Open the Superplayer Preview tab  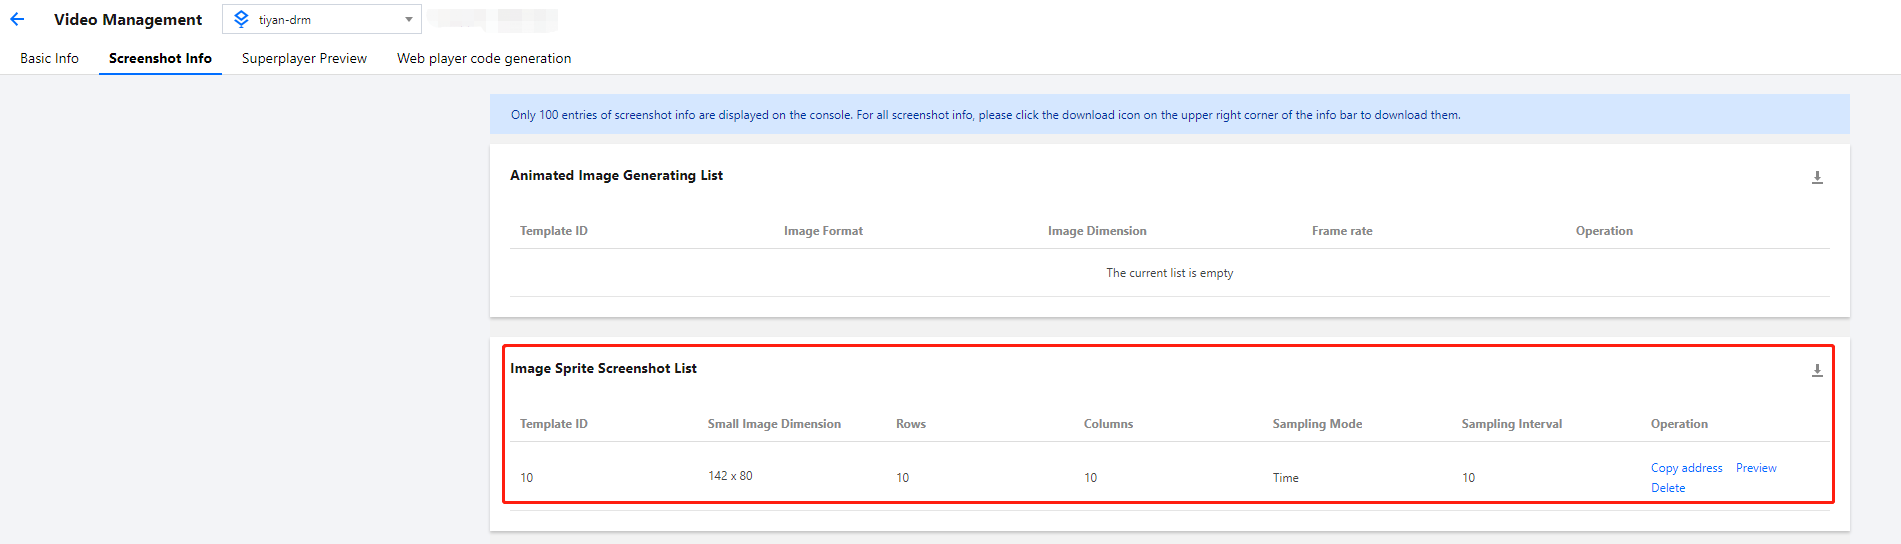tap(304, 58)
